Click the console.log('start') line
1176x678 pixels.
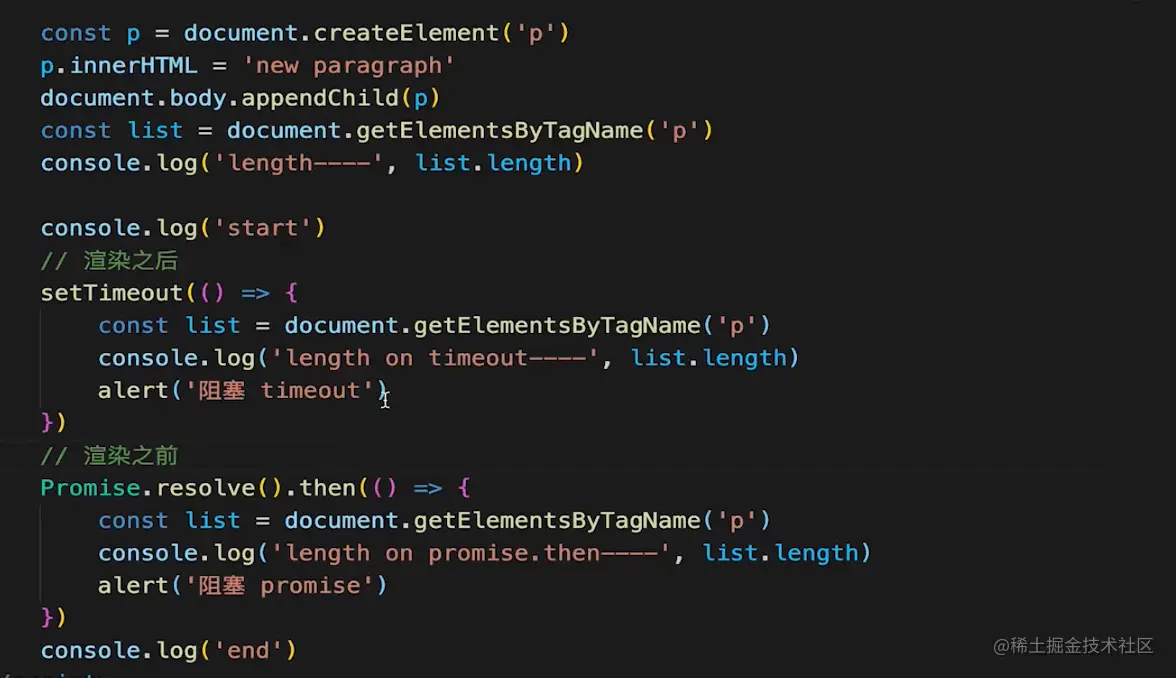(183, 228)
